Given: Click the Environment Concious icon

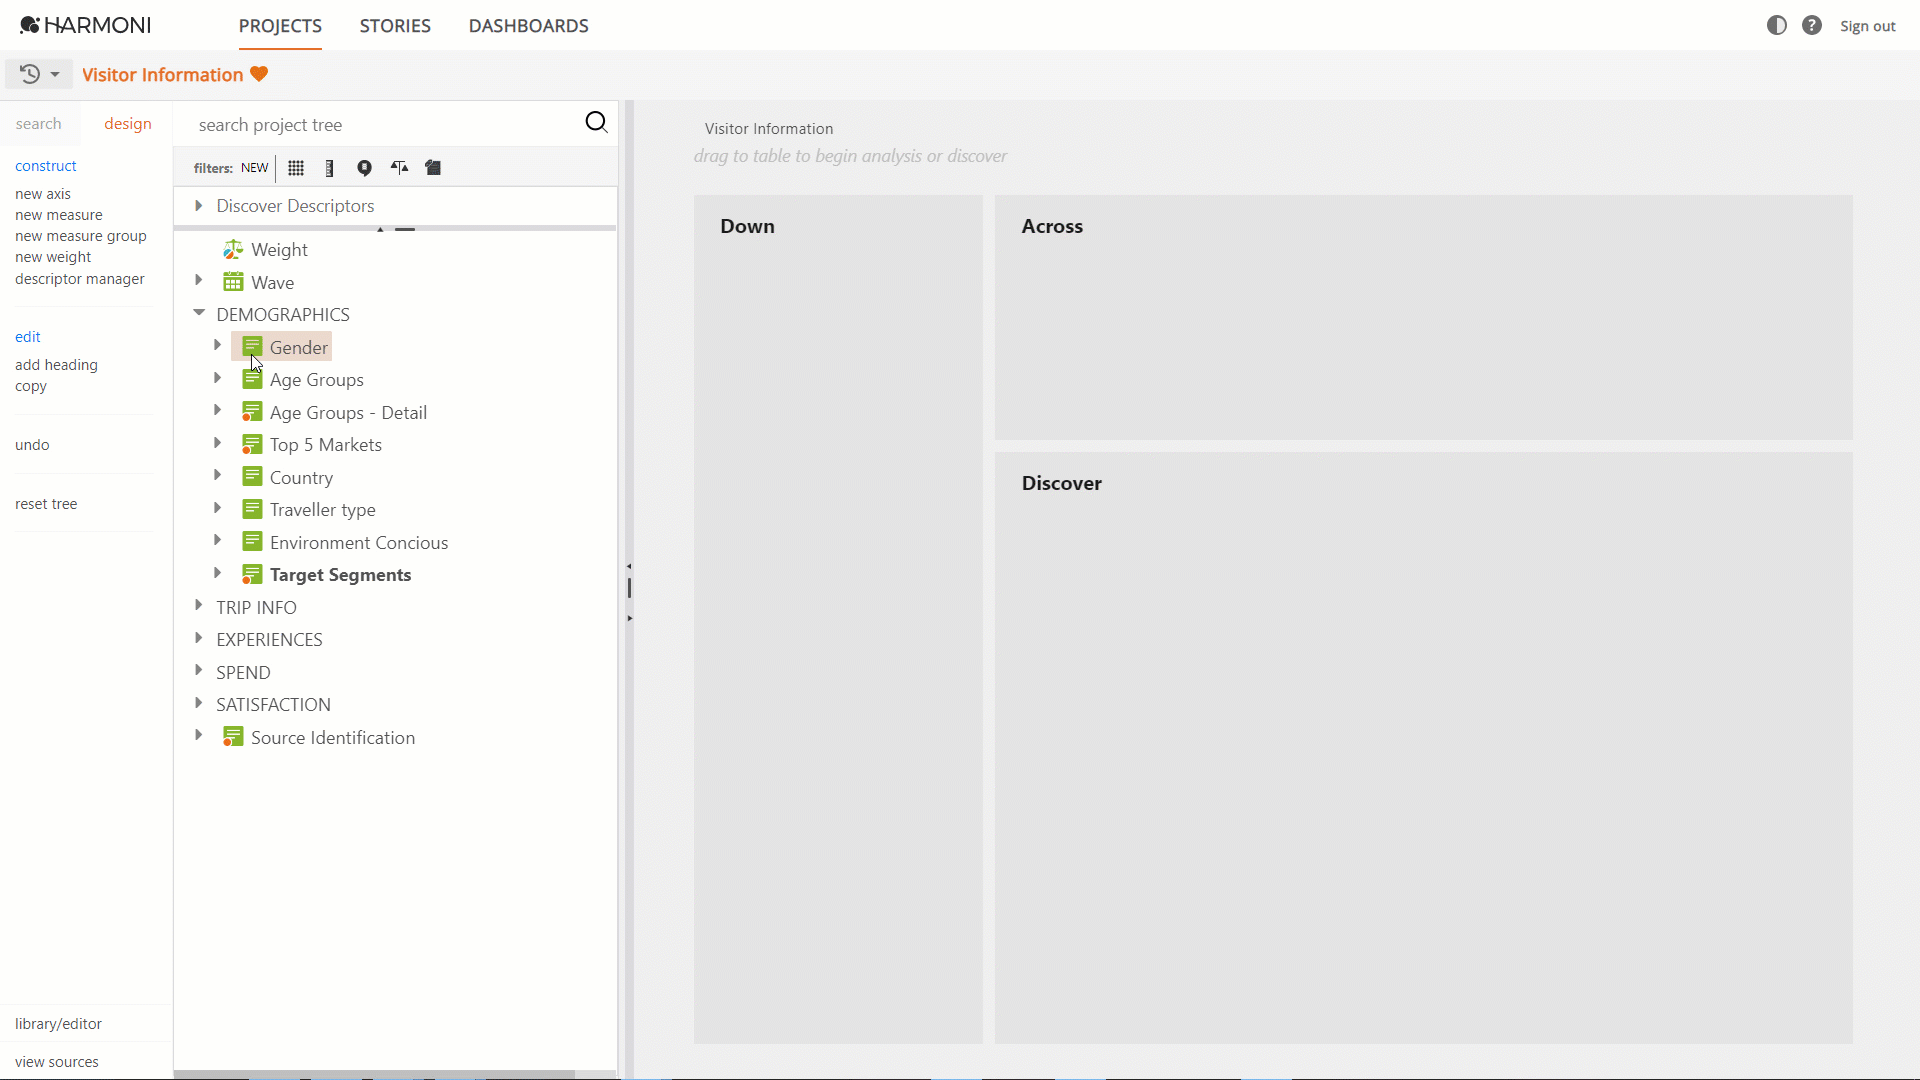Looking at the screenshot, I should click(252, 542).
